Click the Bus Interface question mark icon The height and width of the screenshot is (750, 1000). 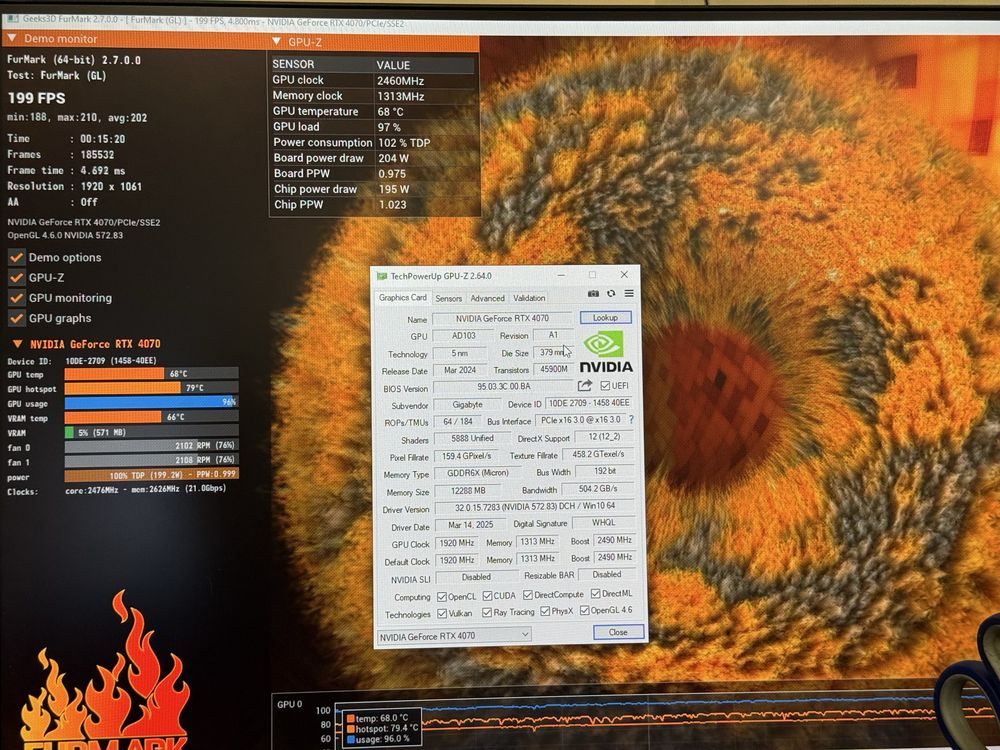point(631,420)
